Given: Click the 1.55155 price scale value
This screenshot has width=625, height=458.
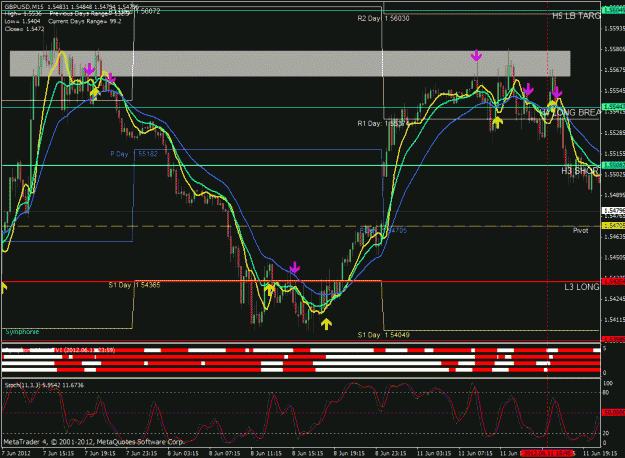Looking at the screenshot, I should coord(614,153).
